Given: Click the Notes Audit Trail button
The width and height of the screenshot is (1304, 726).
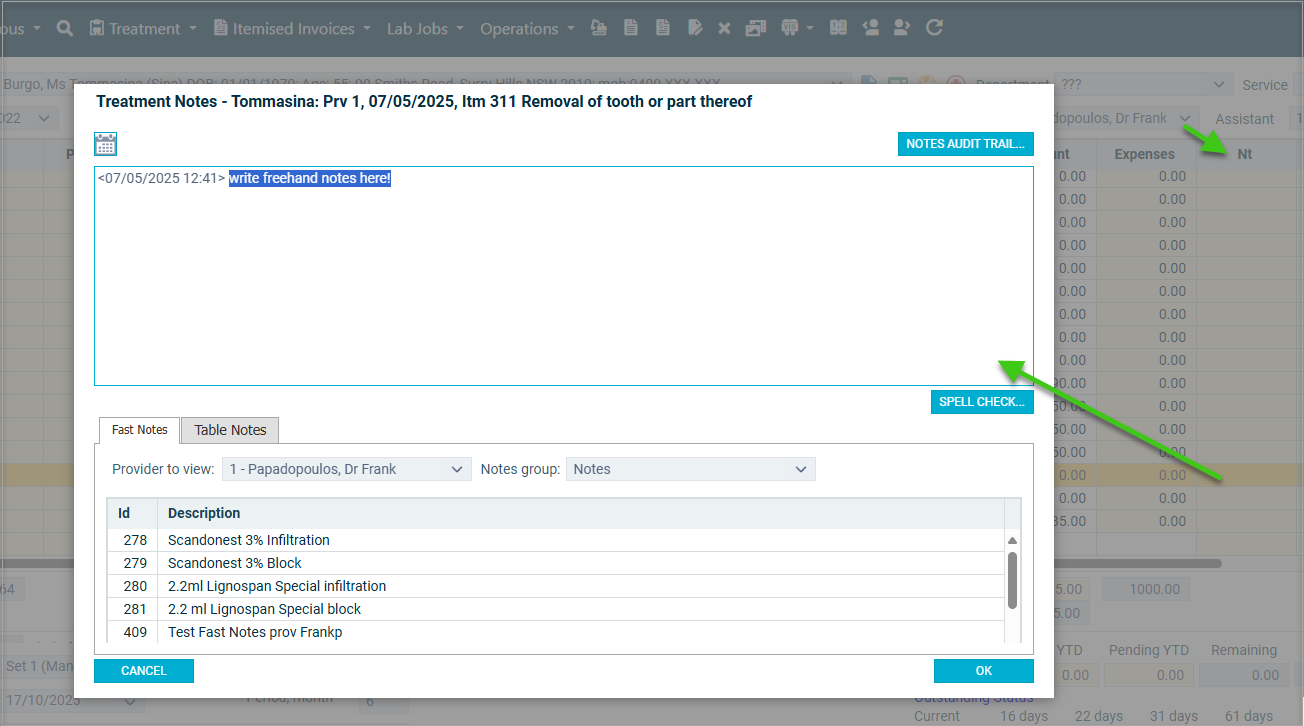Looking at the screenshot, I should 966,144.
